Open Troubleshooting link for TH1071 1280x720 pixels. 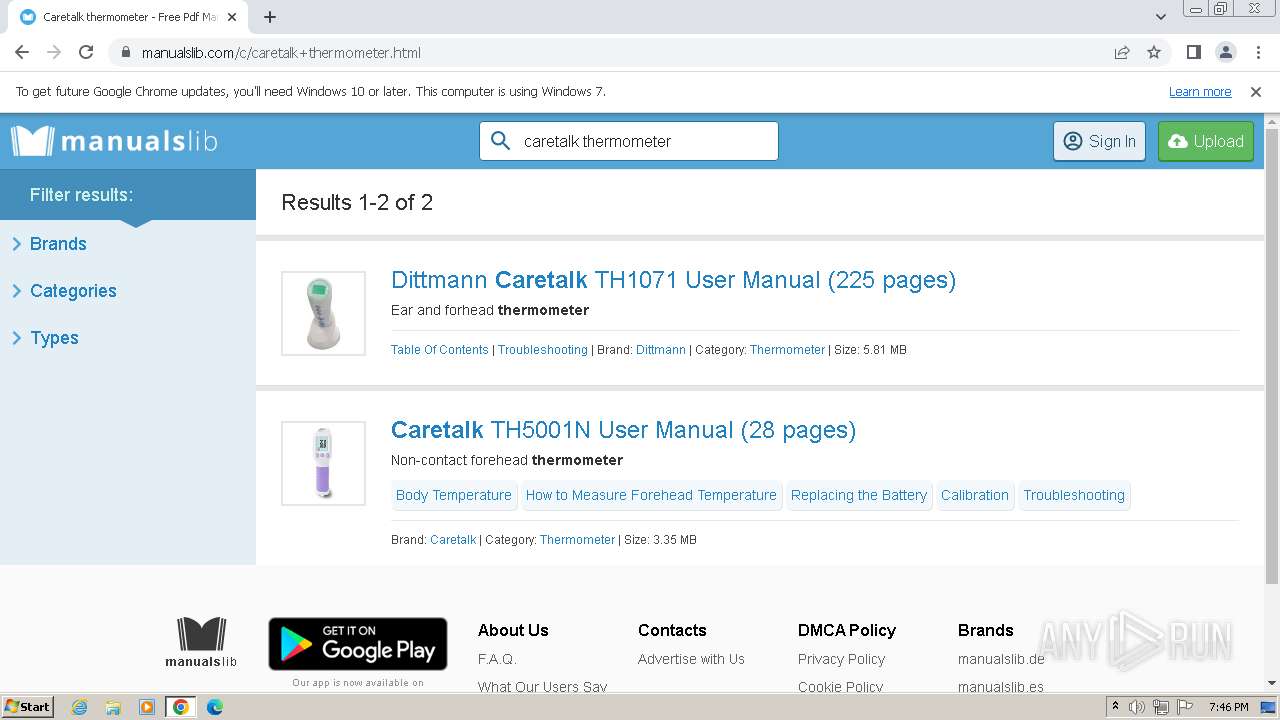pos(543,350)
